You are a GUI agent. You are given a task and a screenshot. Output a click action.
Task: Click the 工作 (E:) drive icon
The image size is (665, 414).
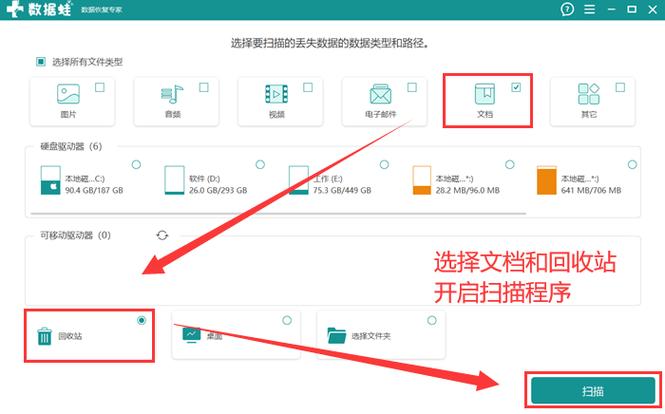[299, 180]
